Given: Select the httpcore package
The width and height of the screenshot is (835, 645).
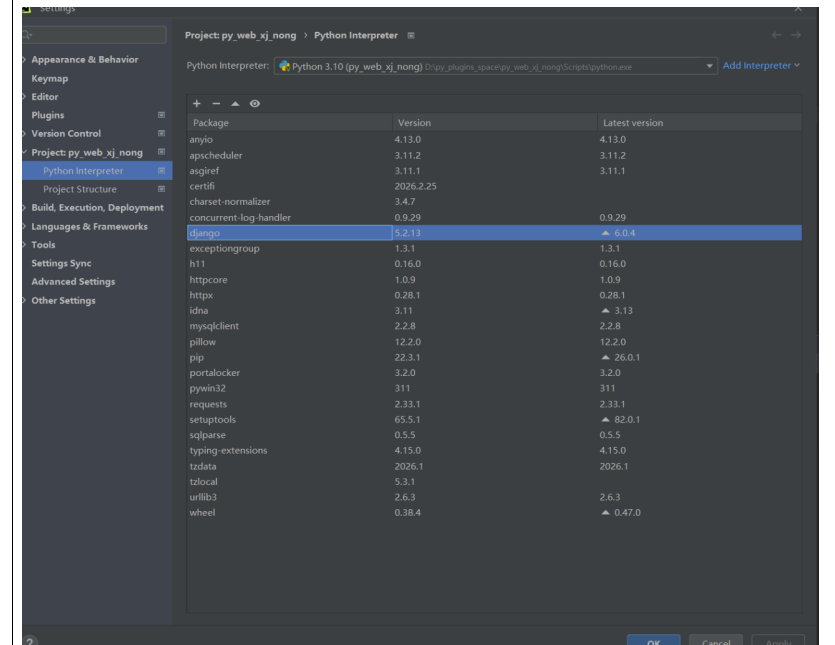Looking at the screenshot, I should (x=494, y=280).
